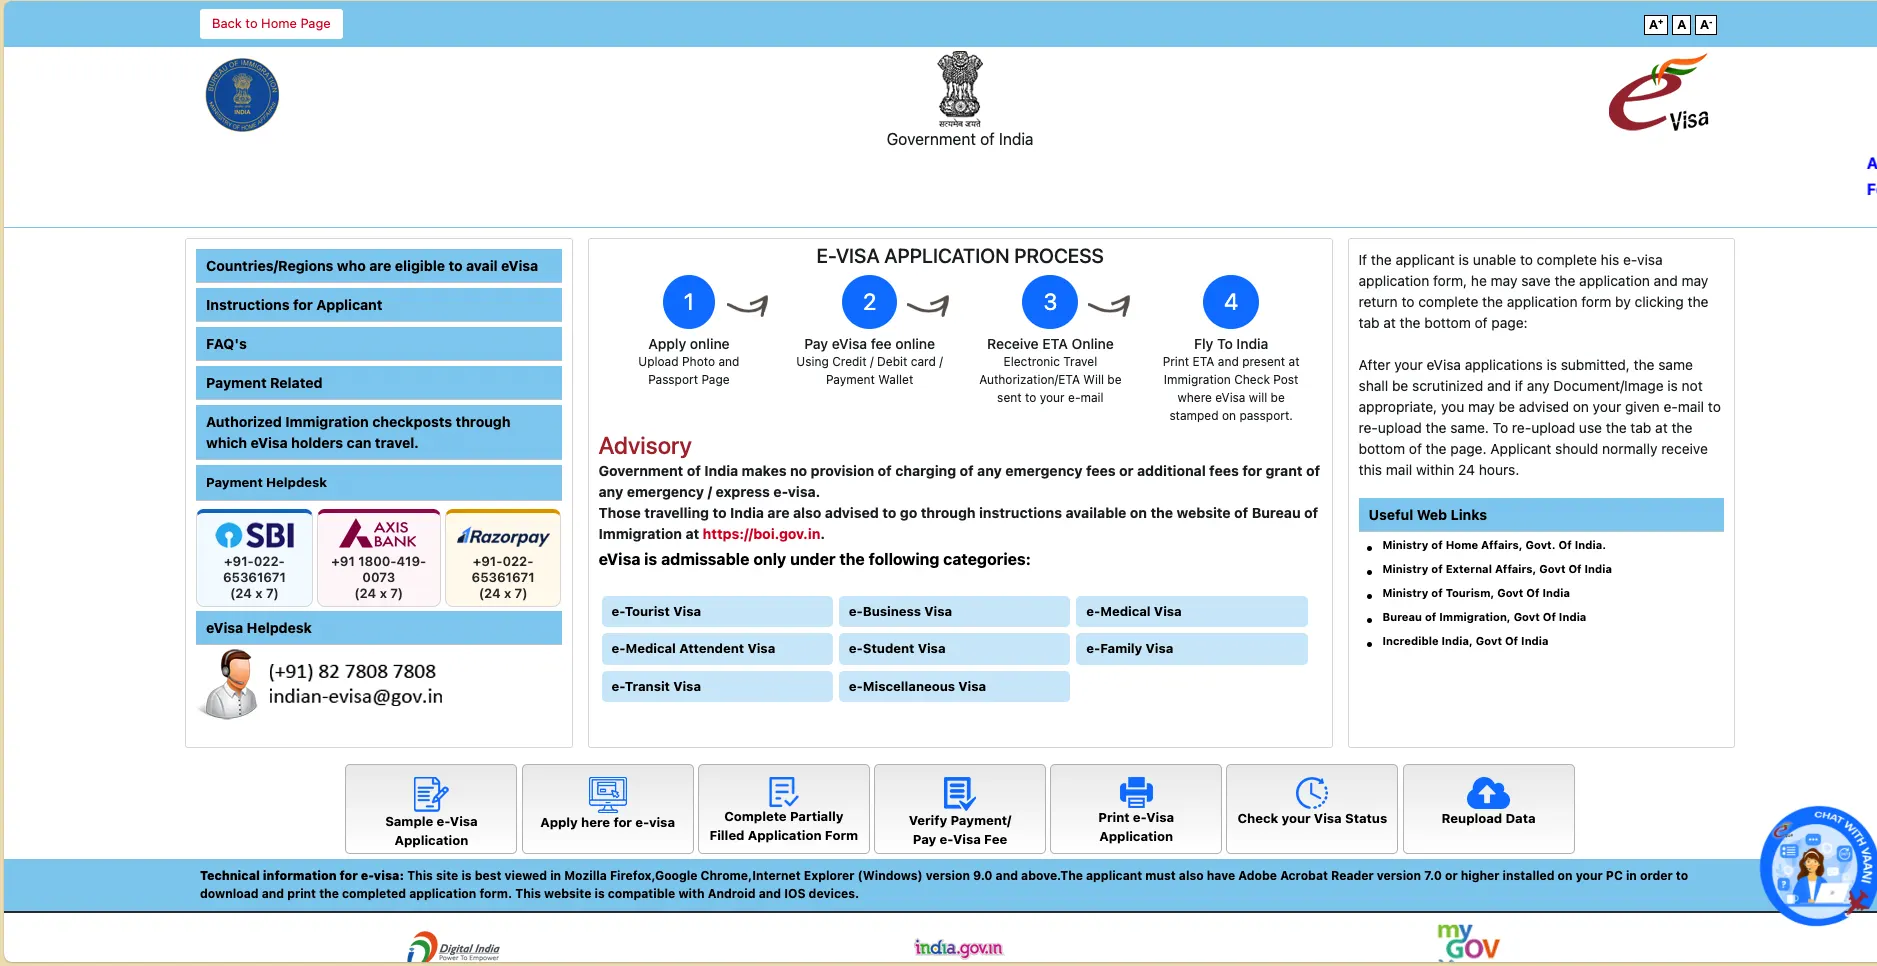Select e-Miscellaneous Visa category
The image size is (1877, 966).
pos(954,686)
